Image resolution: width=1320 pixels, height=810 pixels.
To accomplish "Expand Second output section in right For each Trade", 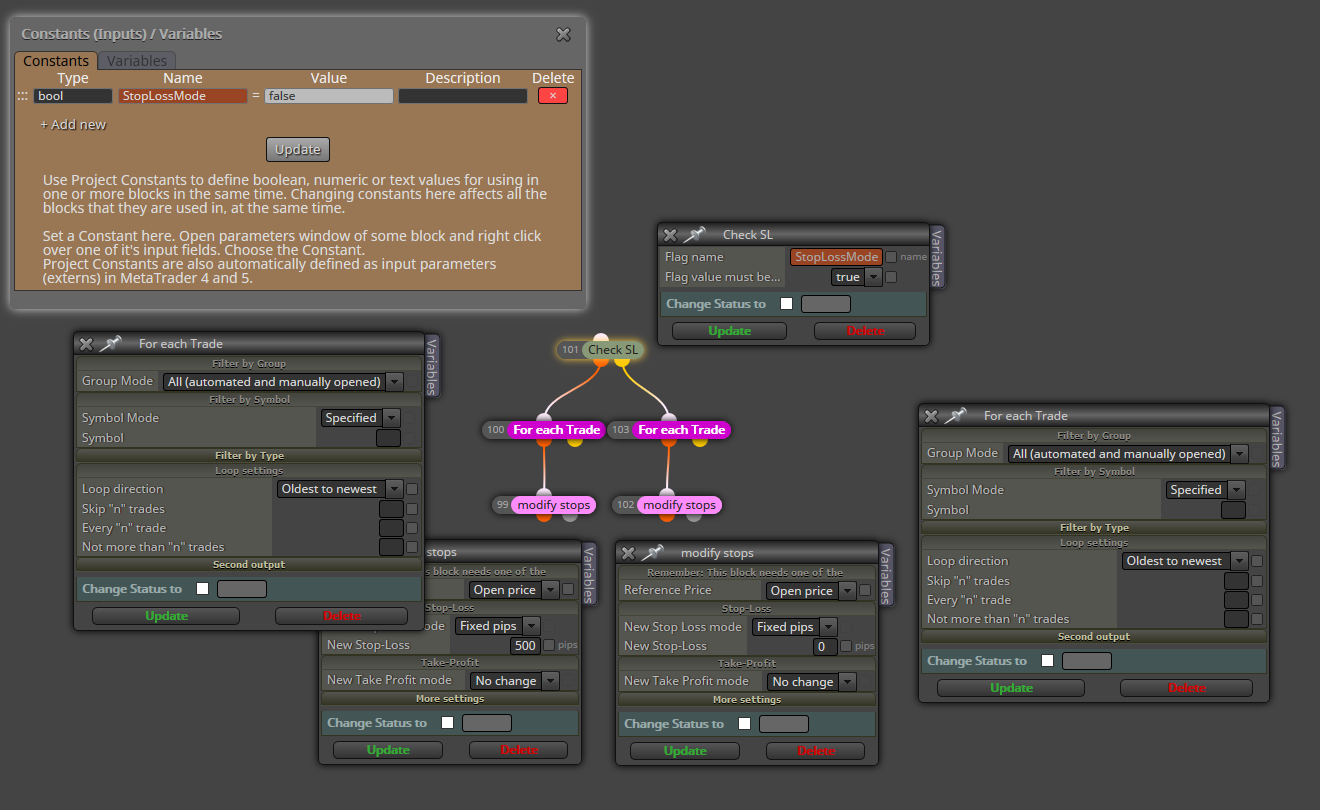I will point(1094,636).
